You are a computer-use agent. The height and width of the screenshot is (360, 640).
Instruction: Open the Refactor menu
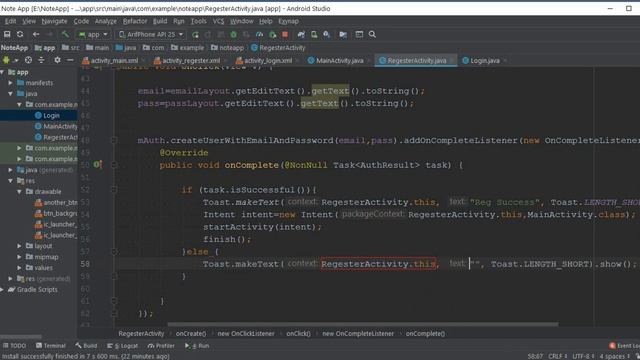(135, 21)
